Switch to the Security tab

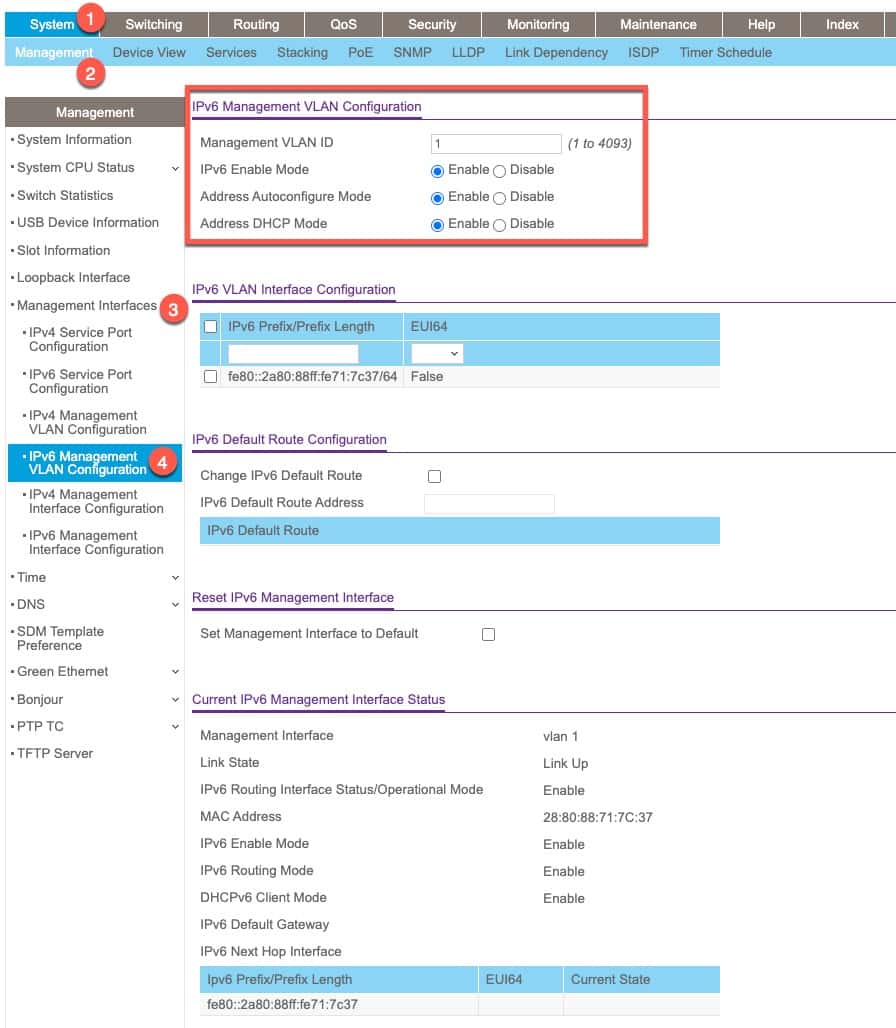point(432,25)
